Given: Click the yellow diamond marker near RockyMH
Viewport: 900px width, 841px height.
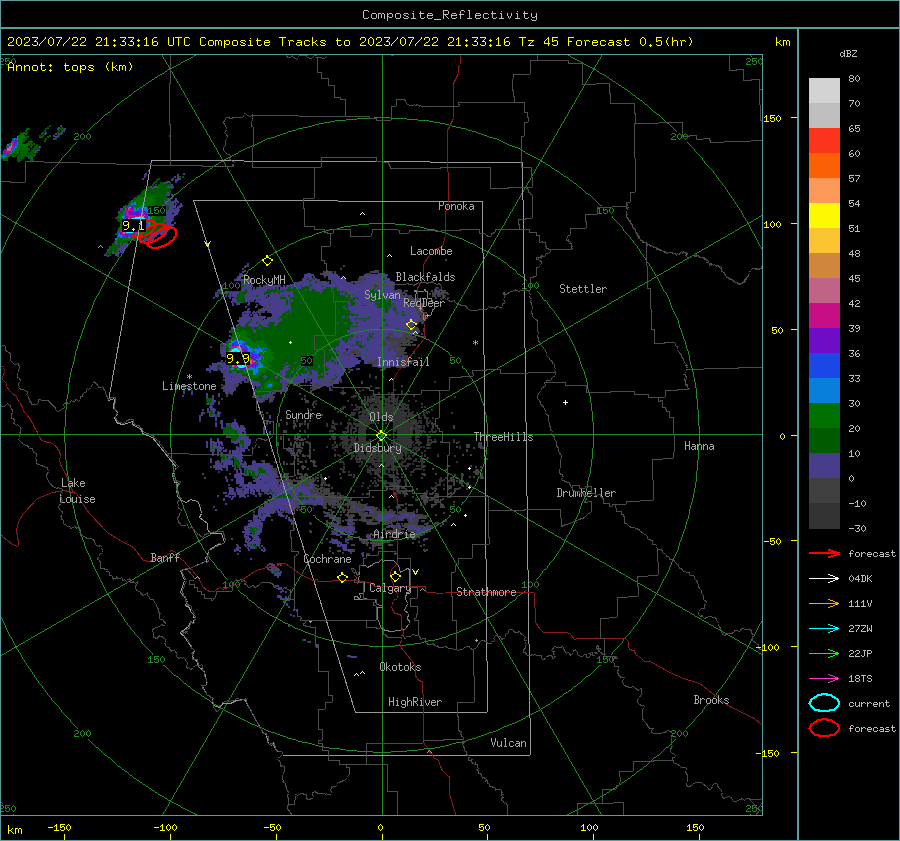Looking at the screenshot, I should tap(267, 261).
